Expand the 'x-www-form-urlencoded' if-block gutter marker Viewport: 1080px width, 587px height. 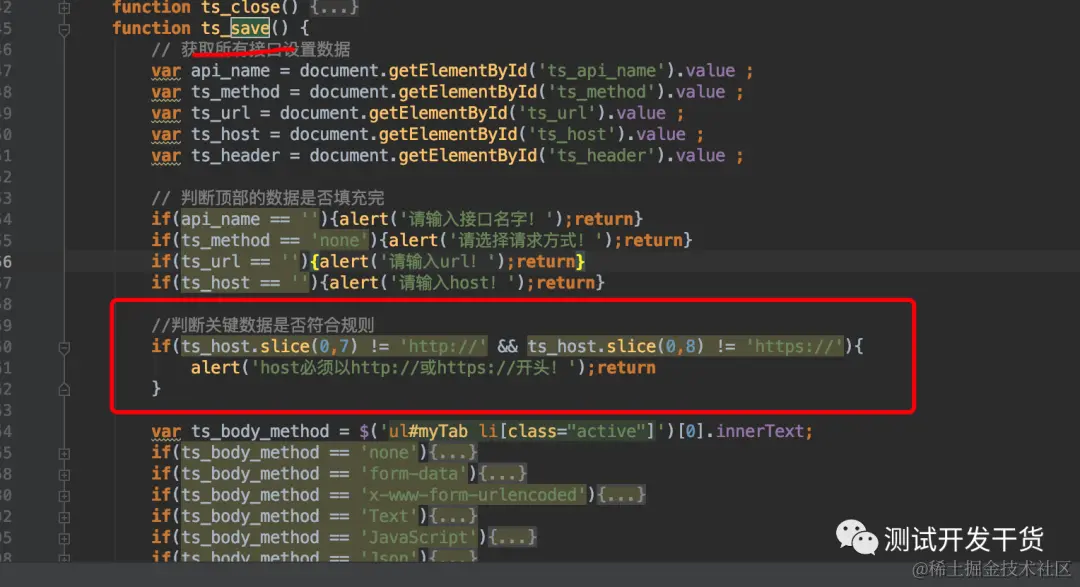[64, 496]
